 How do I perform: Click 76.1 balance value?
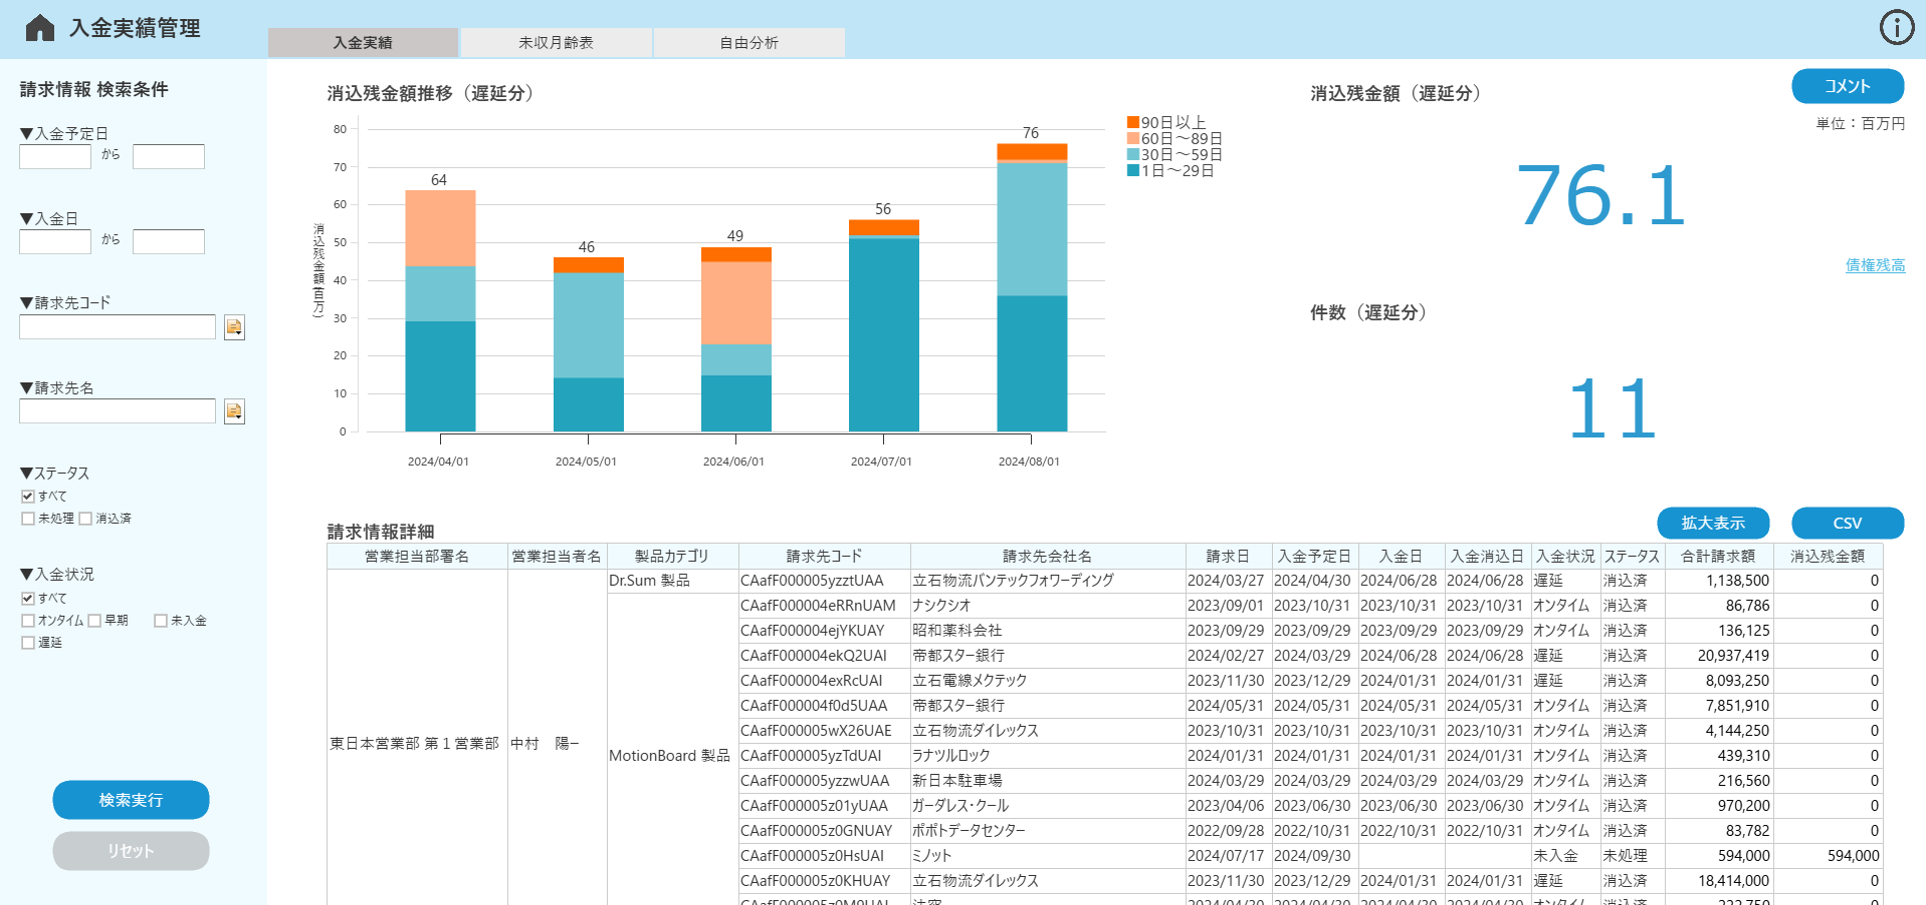point(1601,196)
